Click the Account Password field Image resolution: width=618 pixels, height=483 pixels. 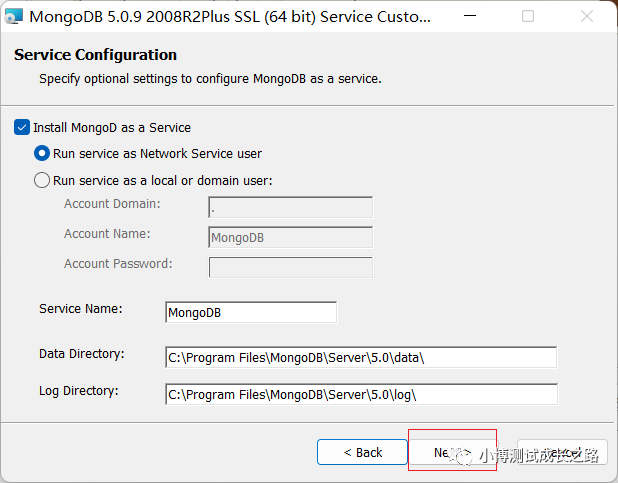pyautogui.click(x=290, y=267)
